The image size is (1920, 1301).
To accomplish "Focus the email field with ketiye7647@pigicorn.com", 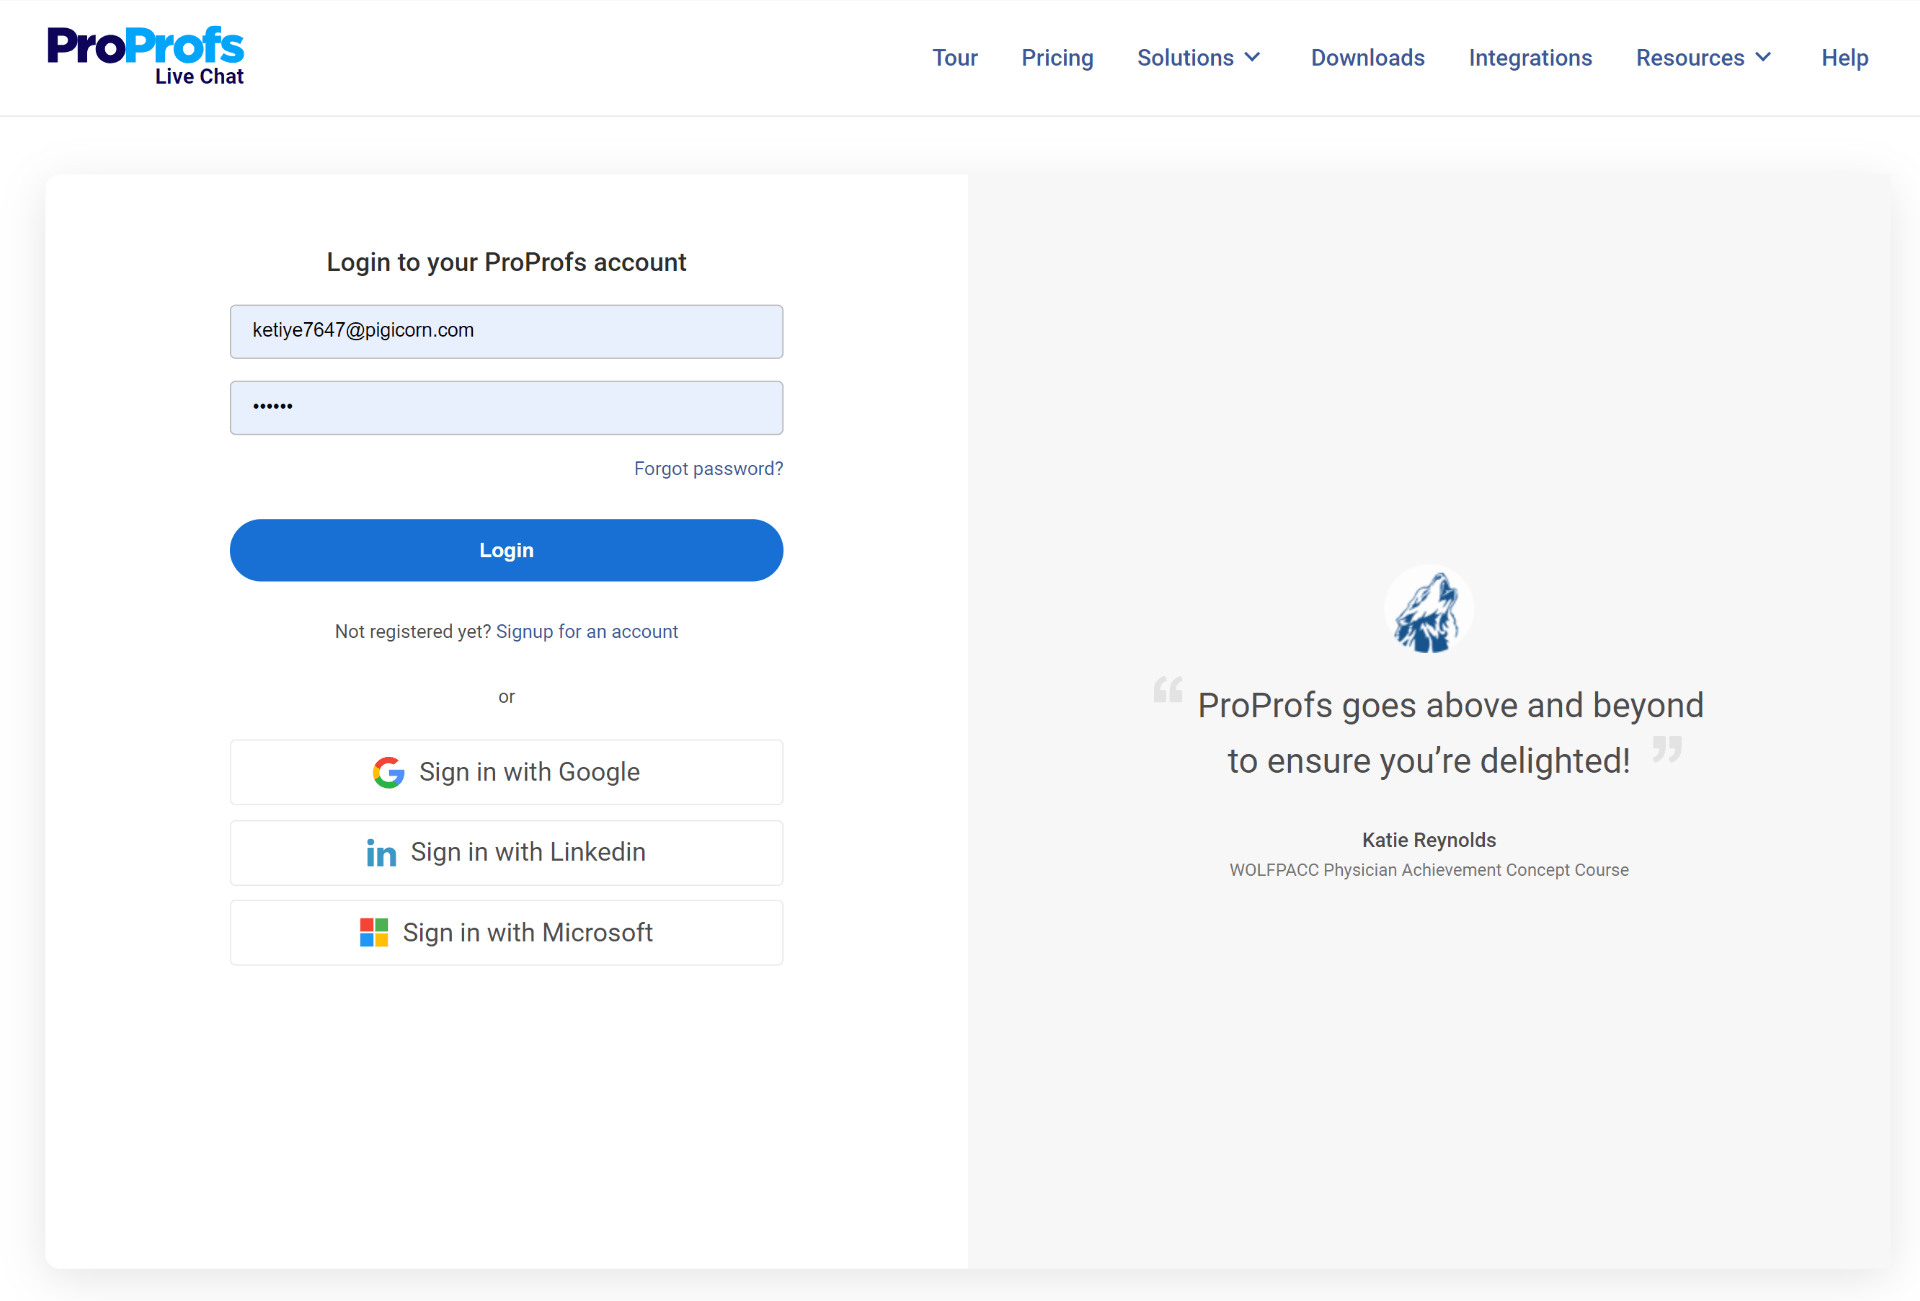I will click(x=506, y=331).
